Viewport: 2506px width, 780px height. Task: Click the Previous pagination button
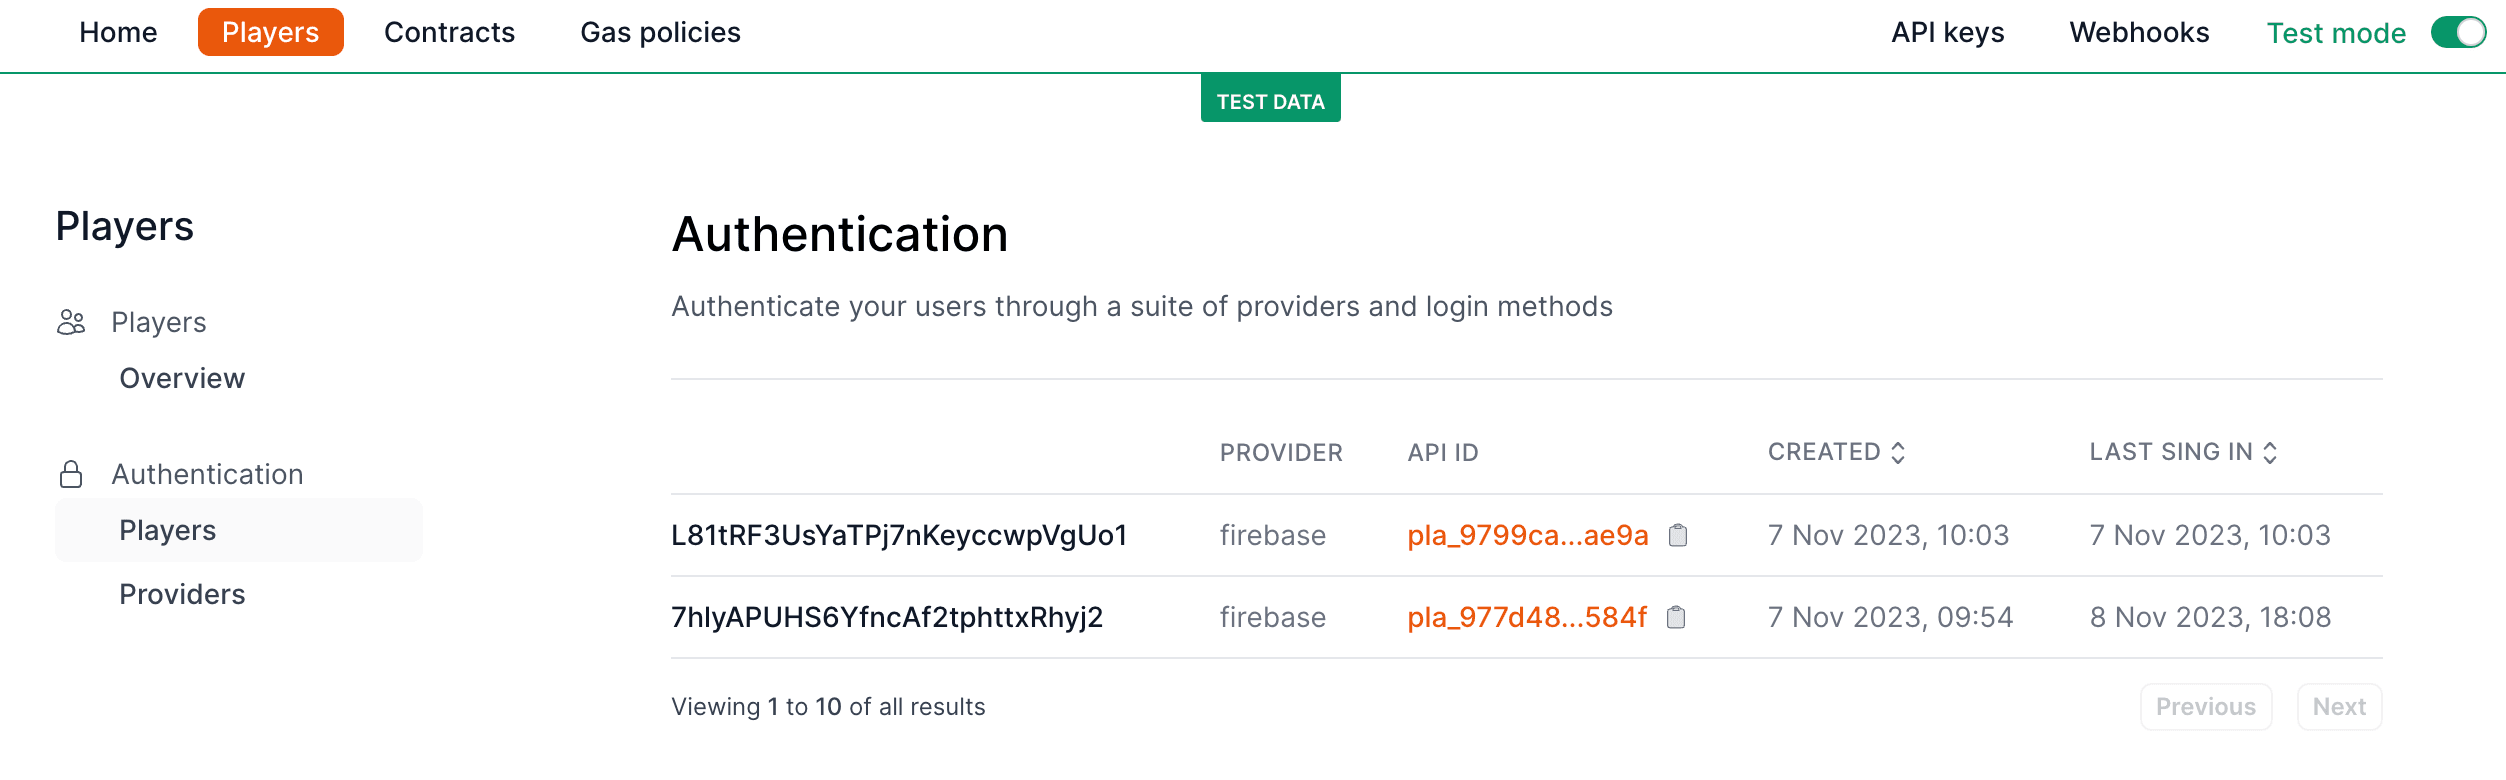[2205, 707]
